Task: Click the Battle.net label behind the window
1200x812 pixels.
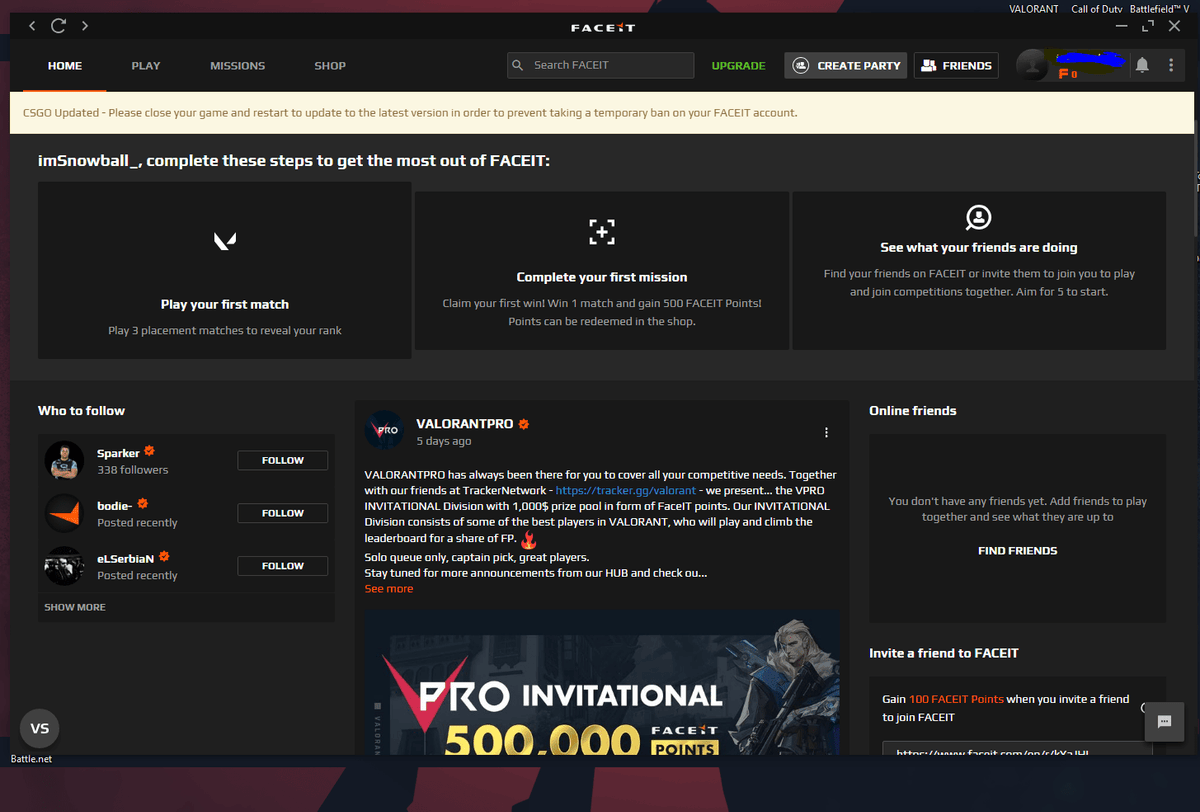Action: click(x=31, y=759)
